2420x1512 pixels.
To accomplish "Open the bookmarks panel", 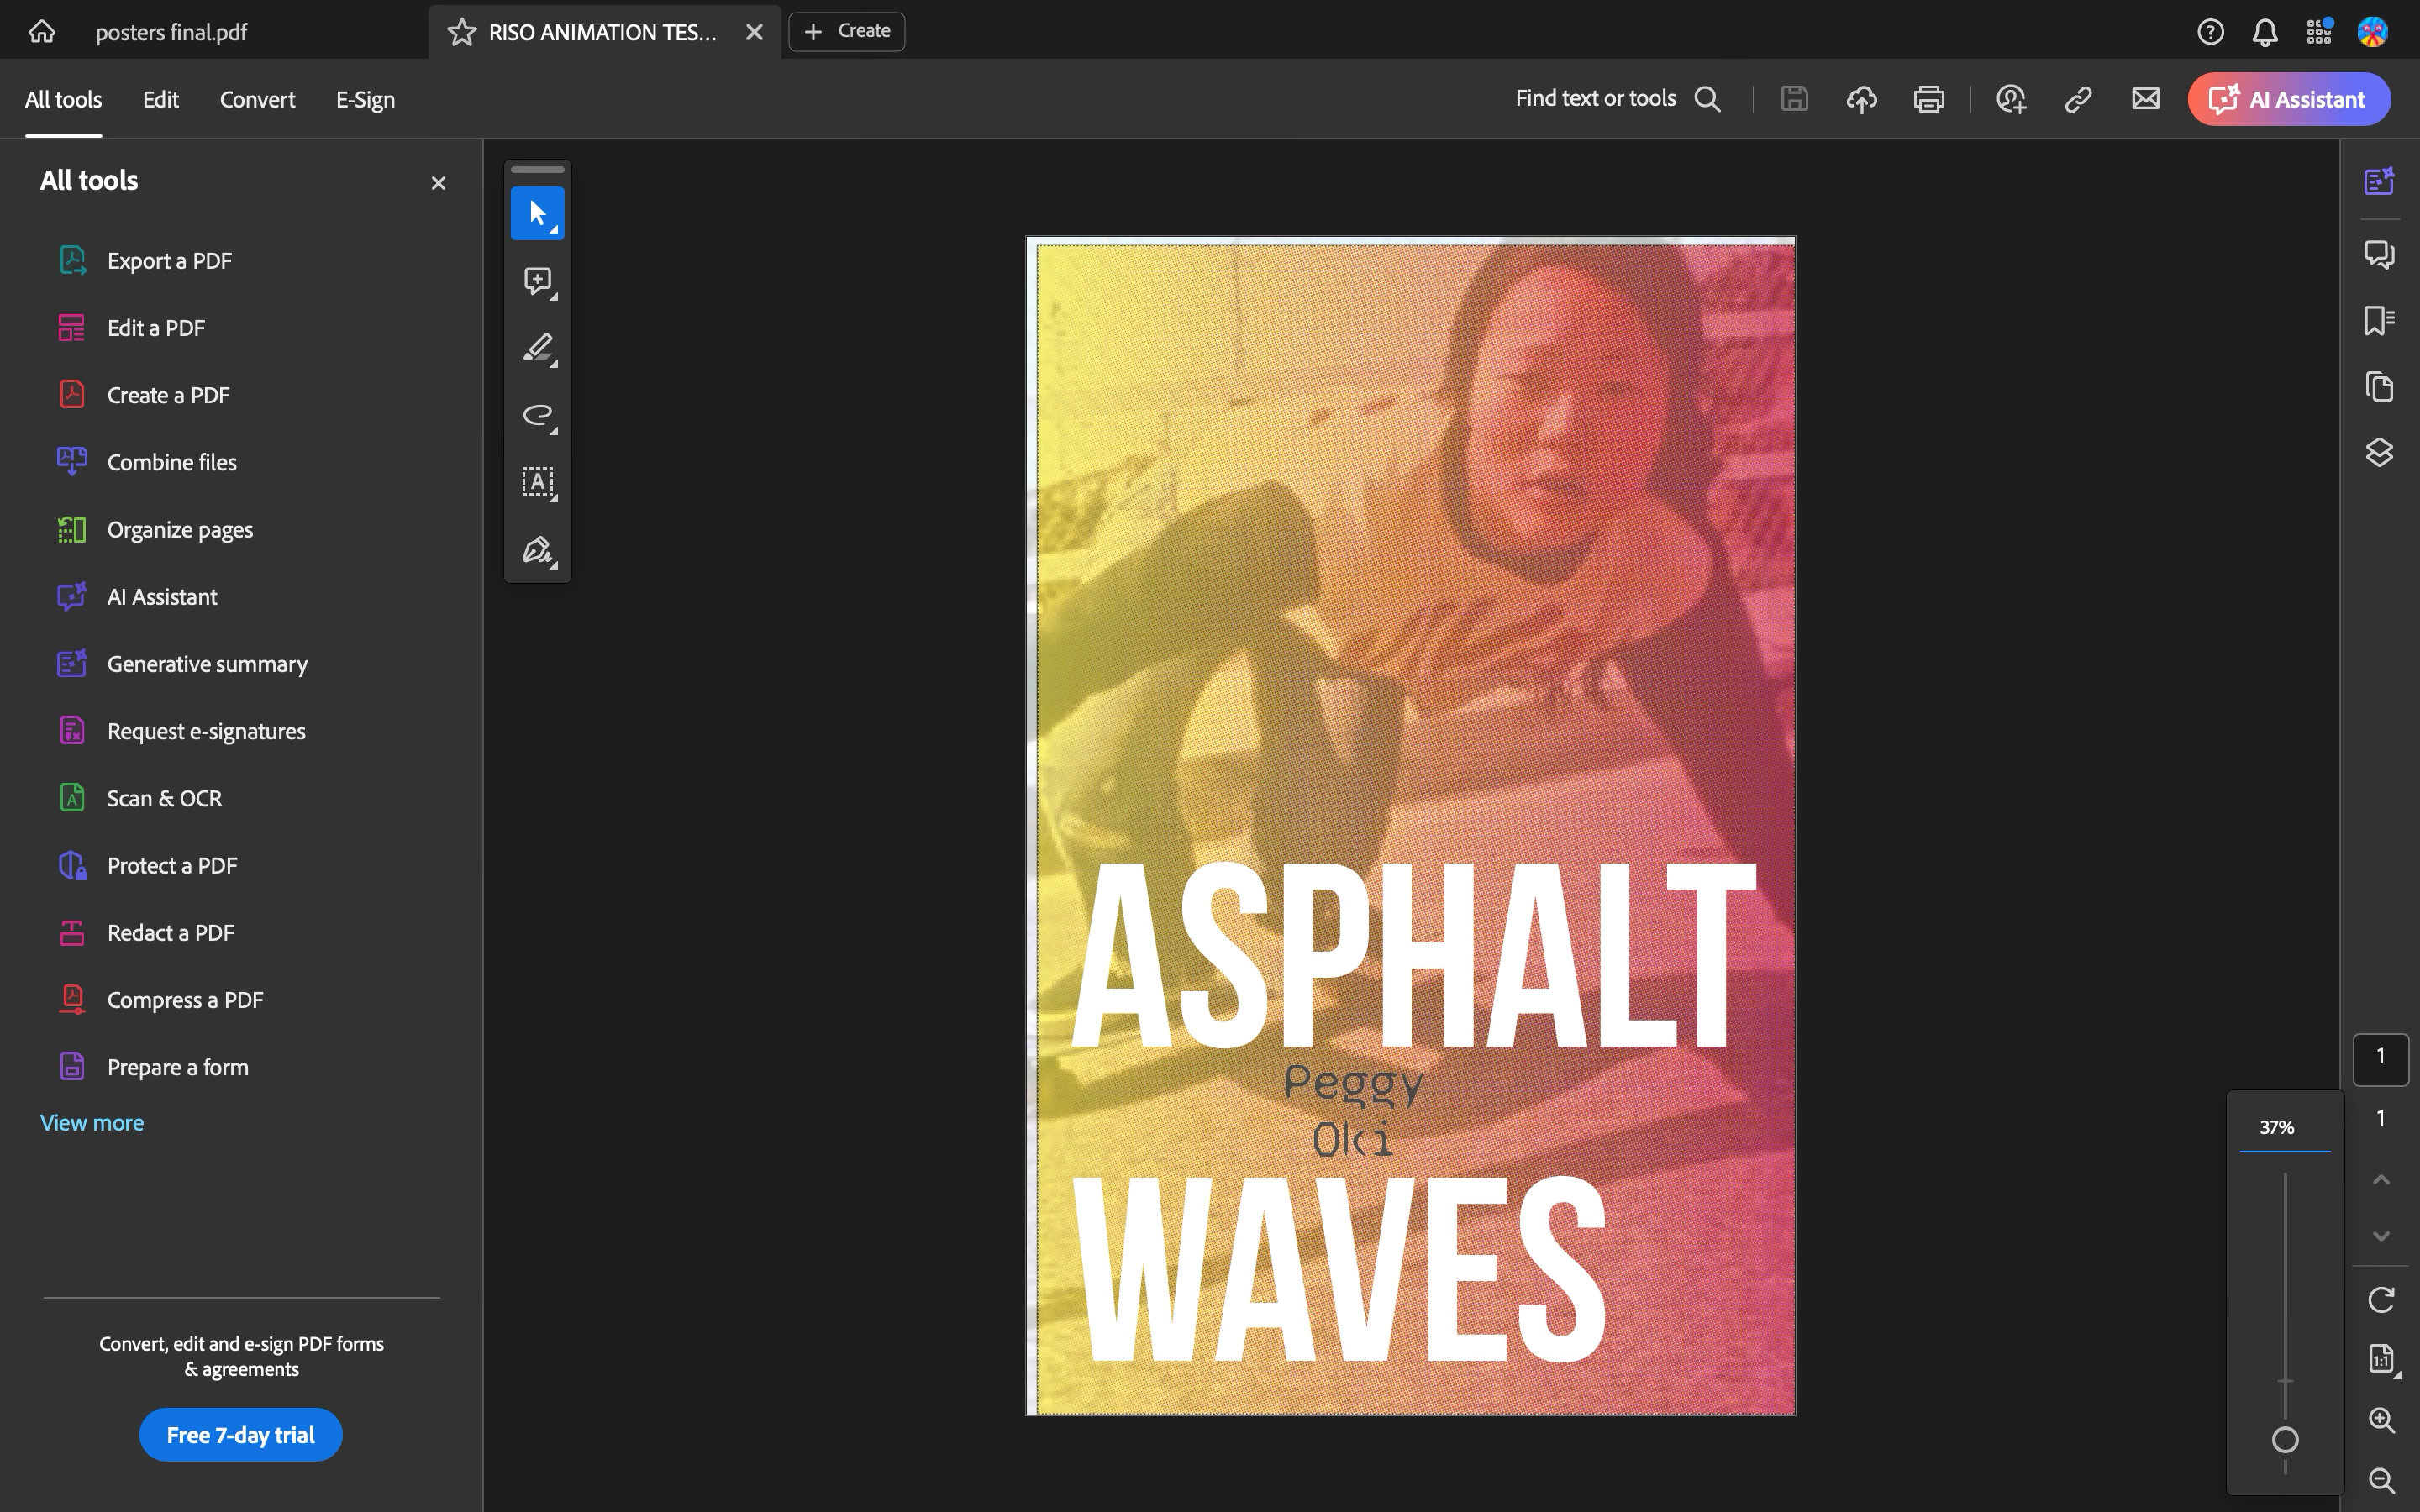I will (2379, 321).
